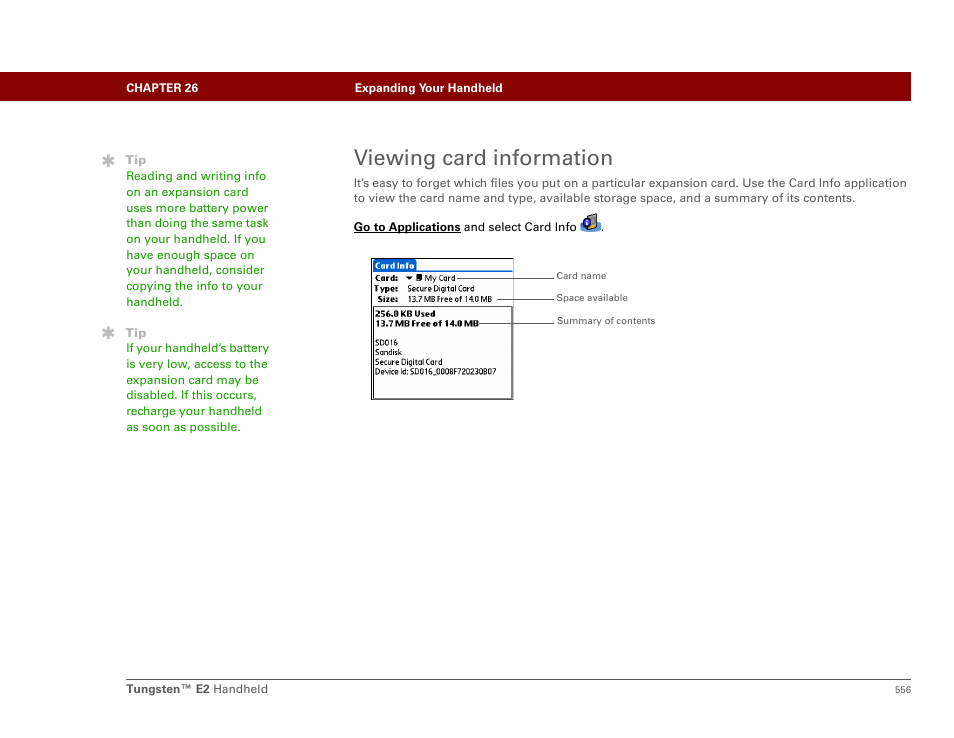
Task: Select the Card Info title tab
Action: click(x=394, y=266)
